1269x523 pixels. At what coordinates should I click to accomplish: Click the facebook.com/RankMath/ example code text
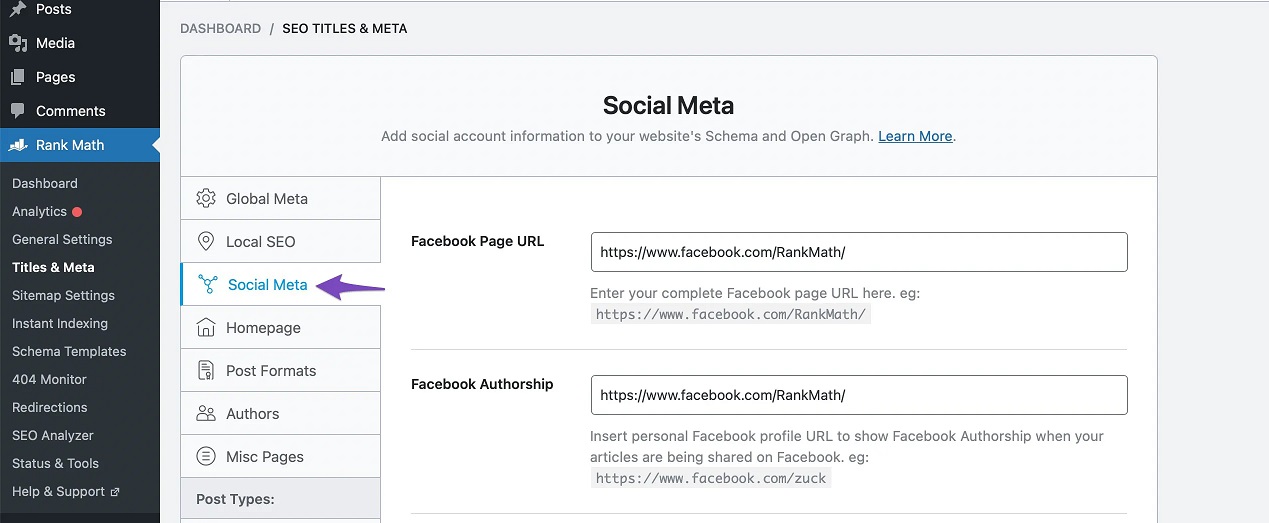732,314
